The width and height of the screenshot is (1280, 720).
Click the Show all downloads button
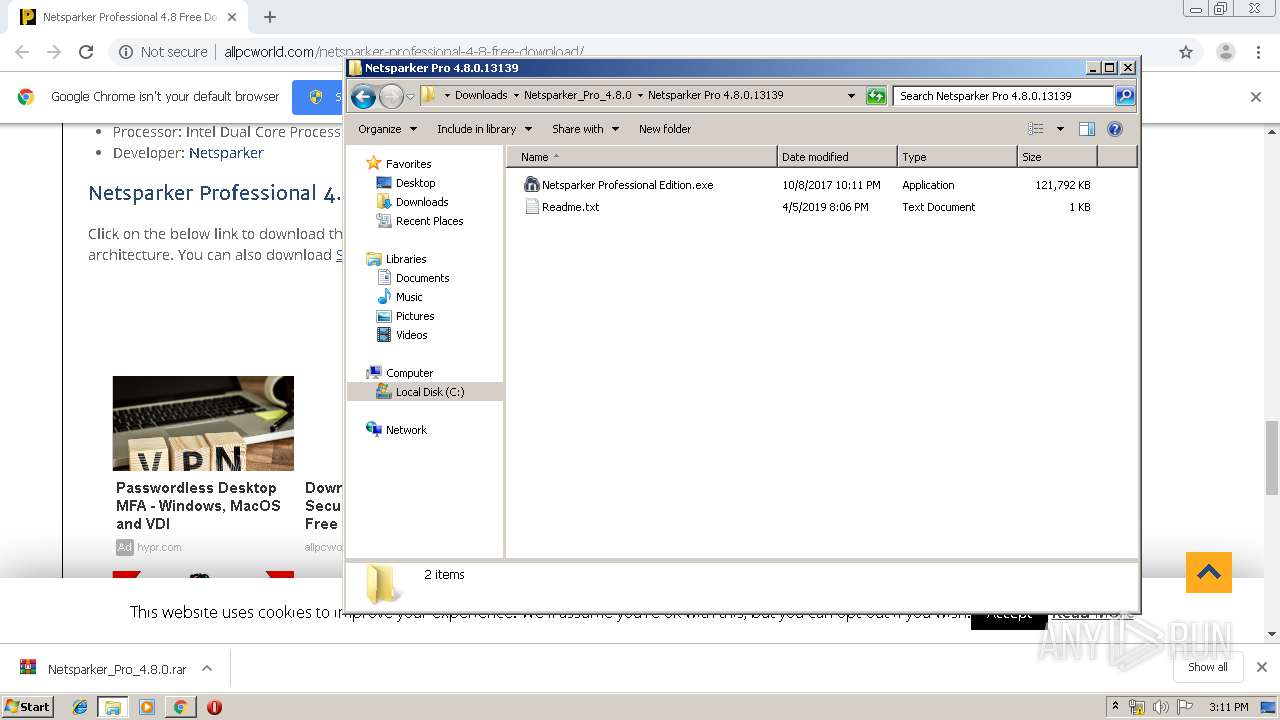tap(1207, 667)
